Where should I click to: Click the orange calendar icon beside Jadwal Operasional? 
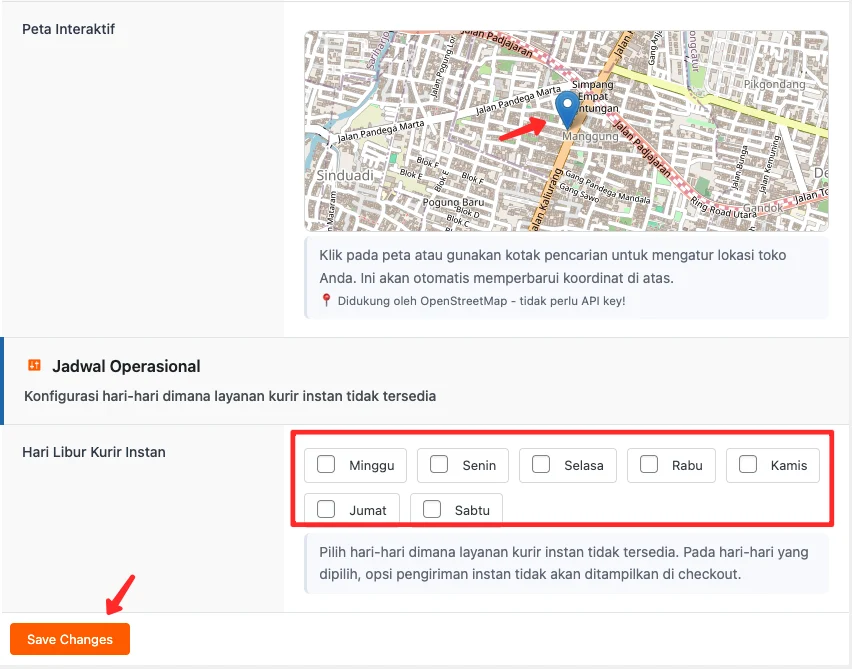(37, 366)
